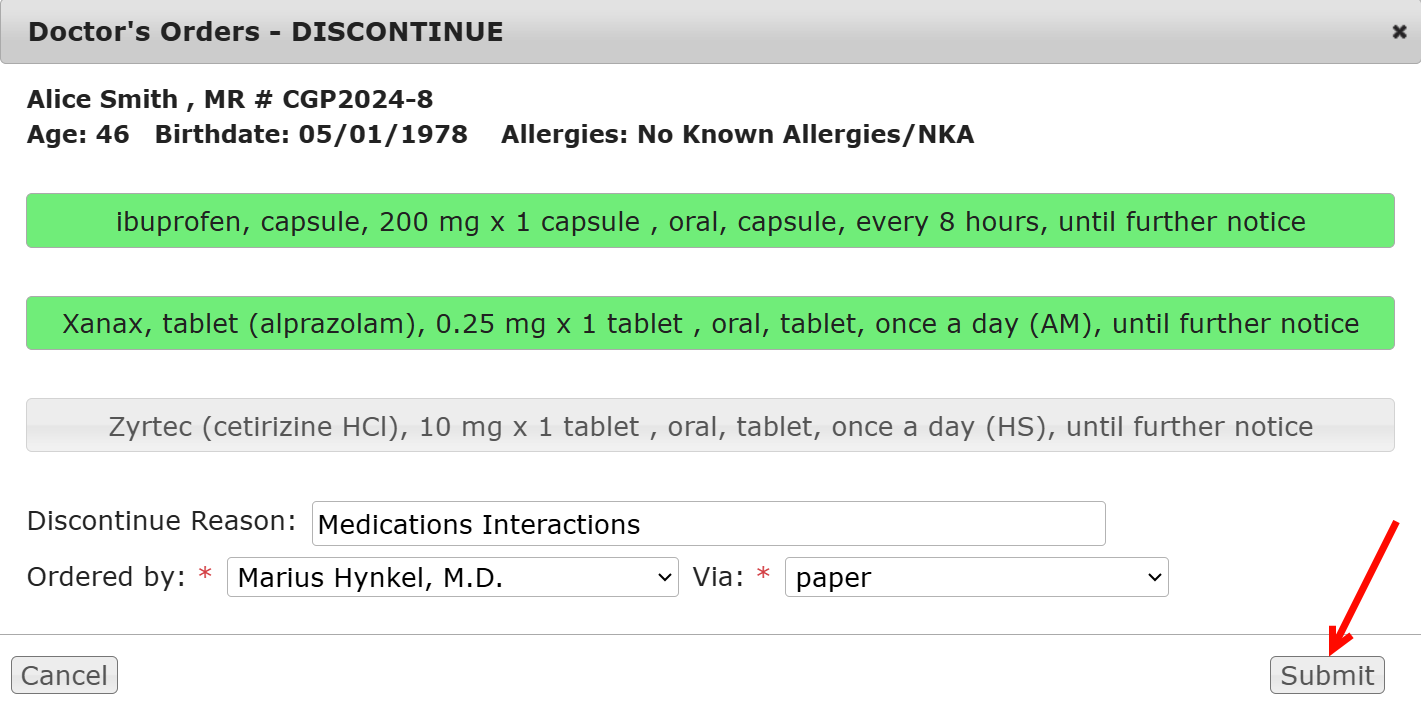1421x707 pixels.
Task: Click the Doctor's Orders - DISCONTINUE title
Action: point(265,32)
